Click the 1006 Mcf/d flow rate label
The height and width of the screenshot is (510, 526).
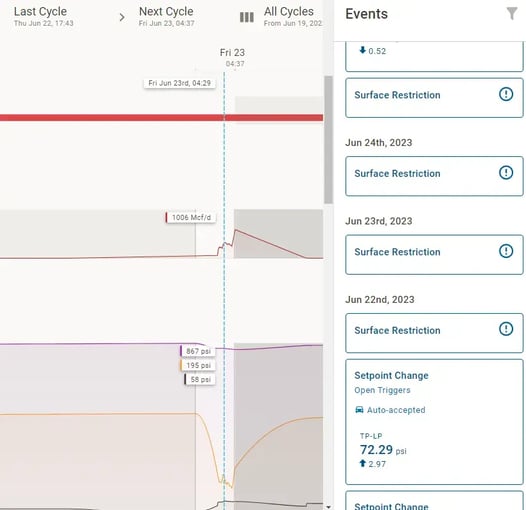click(191, 217)
